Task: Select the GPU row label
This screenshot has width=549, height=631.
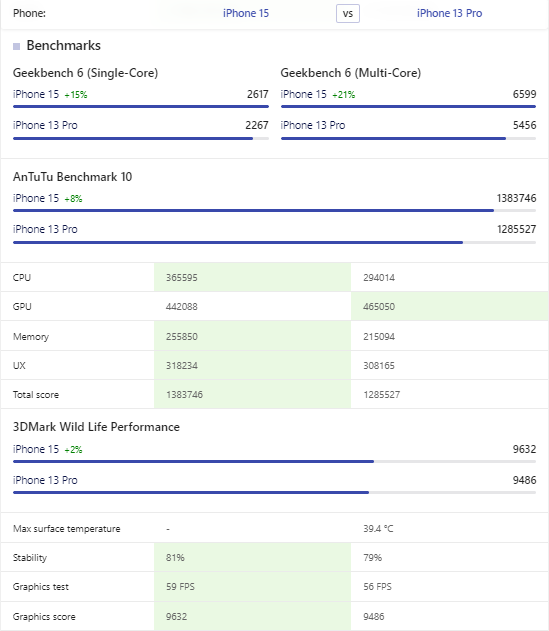Action: pos(22,307)
